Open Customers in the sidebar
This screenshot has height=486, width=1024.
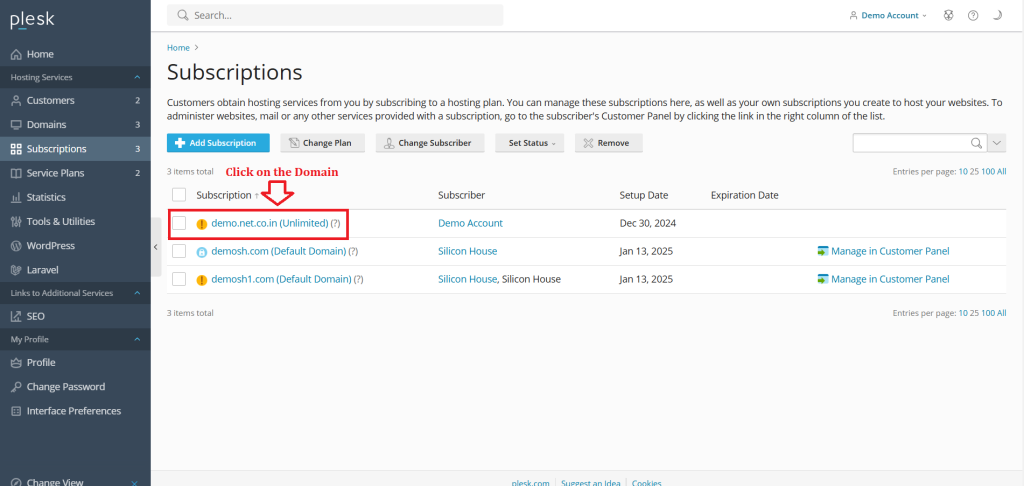[75, 101]
